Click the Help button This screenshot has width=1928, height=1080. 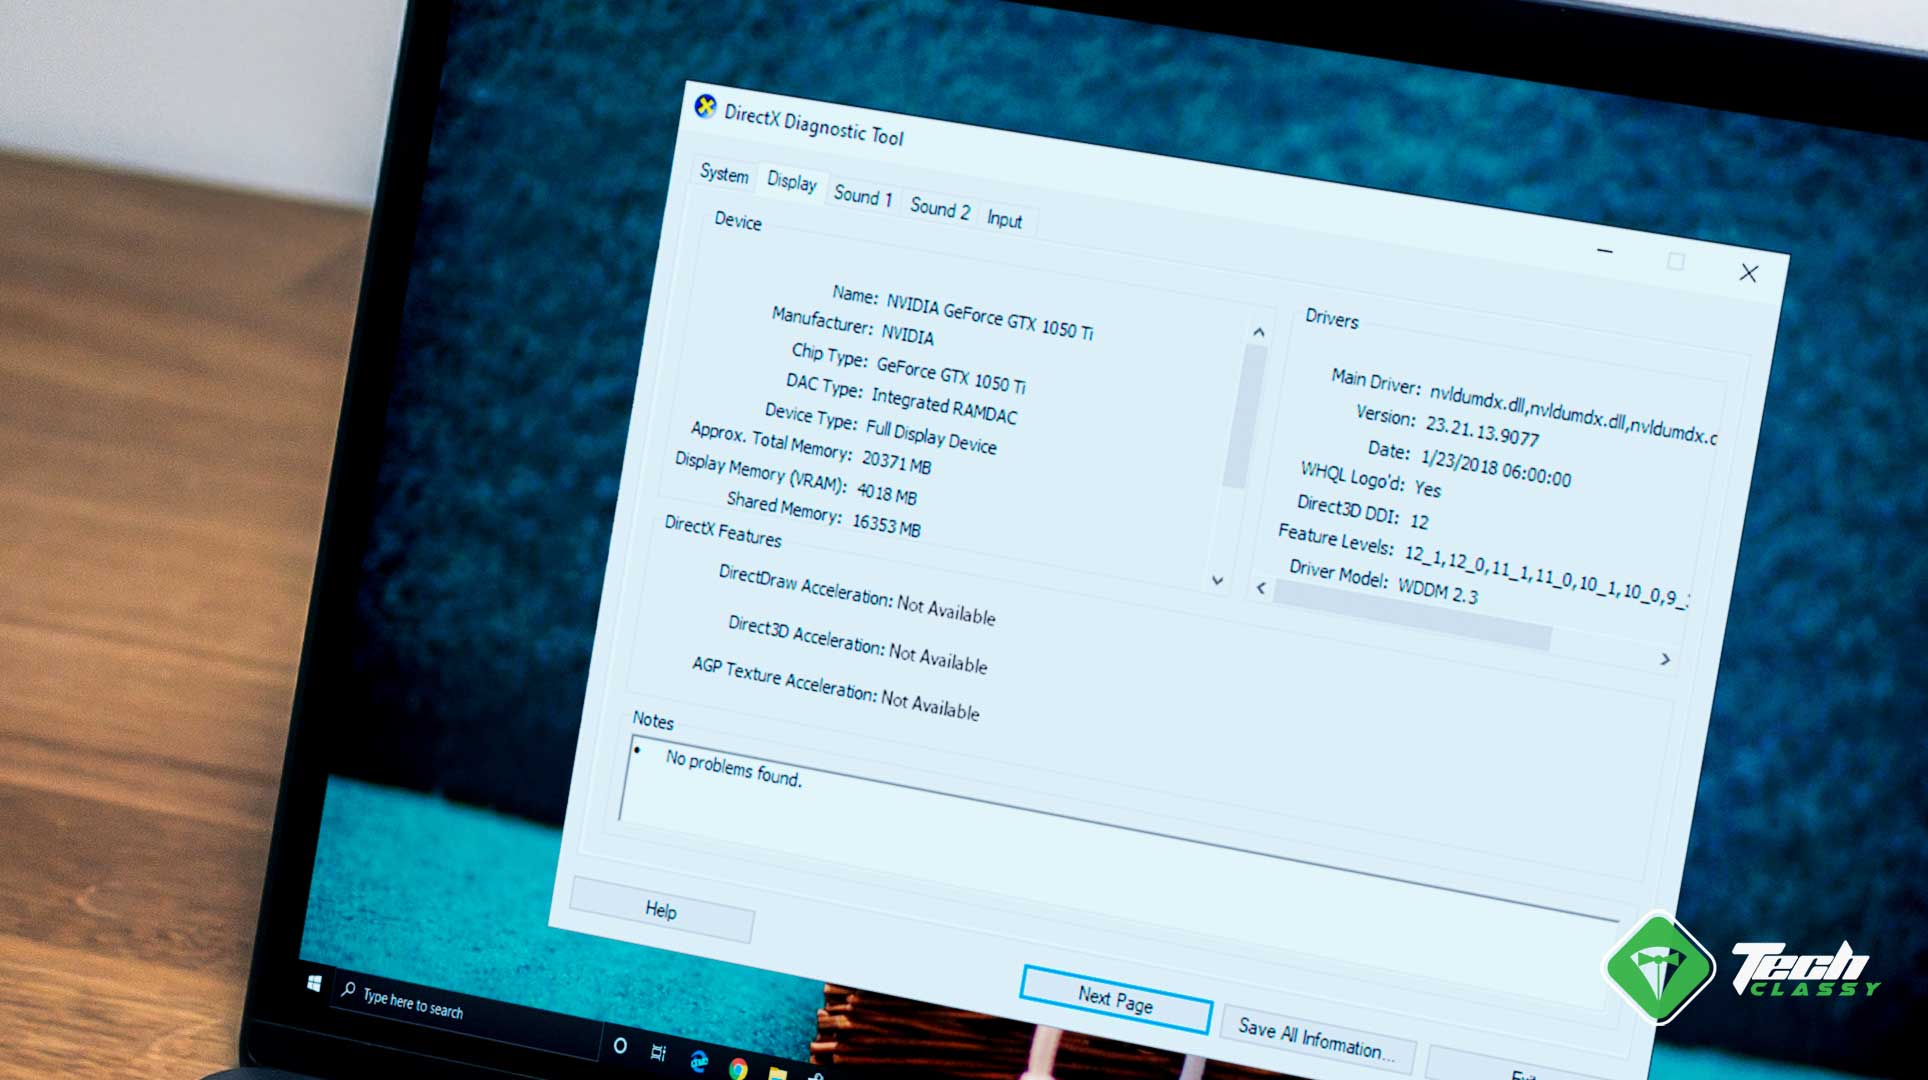pos(660,910)
